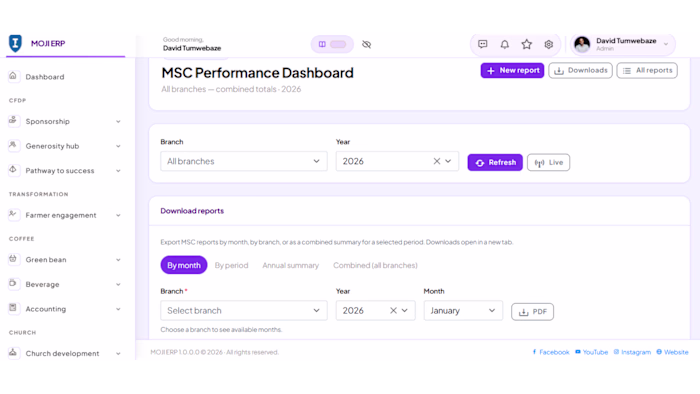The width and height of the screenshot is (700, 394).
Task: Click the Refresh button
Action: [x=495, y=162]
